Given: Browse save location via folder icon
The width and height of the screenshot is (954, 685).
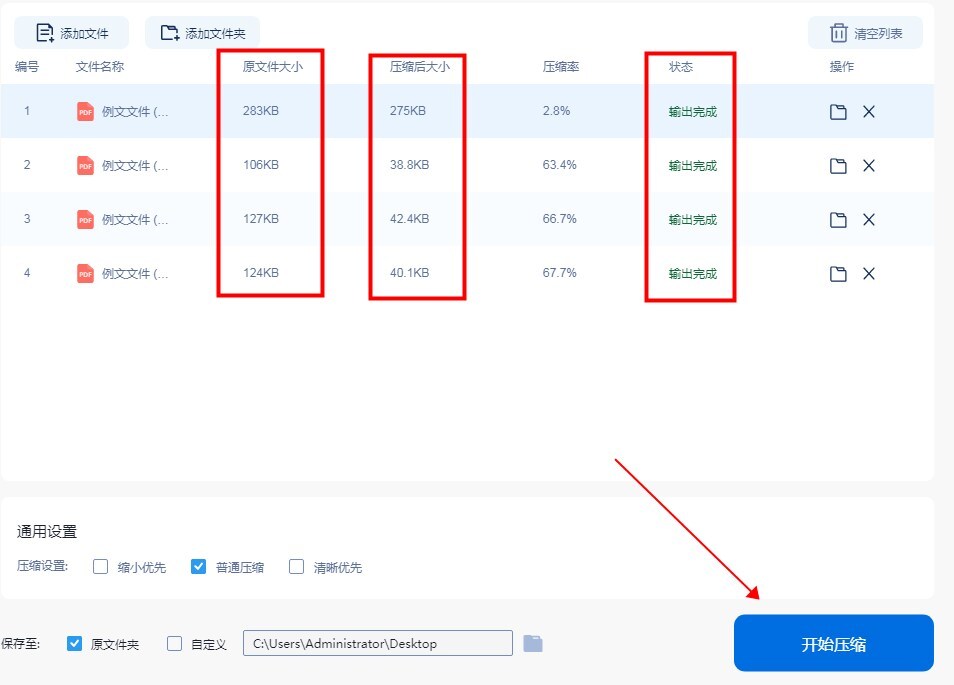Looking at the screenshot, I should (x=533, y=644).
